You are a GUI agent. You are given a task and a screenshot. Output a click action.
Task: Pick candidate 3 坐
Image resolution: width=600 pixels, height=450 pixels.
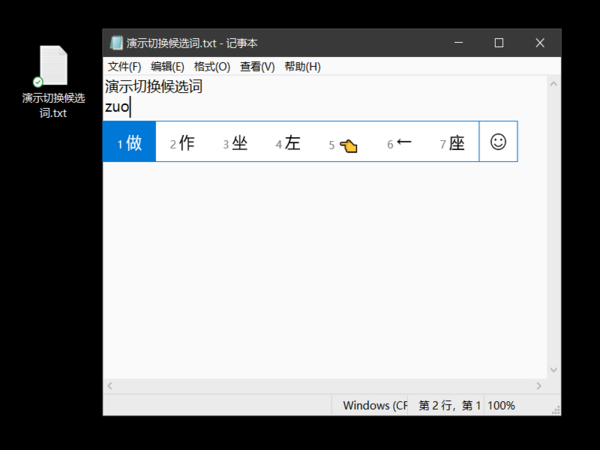point(235,143)
